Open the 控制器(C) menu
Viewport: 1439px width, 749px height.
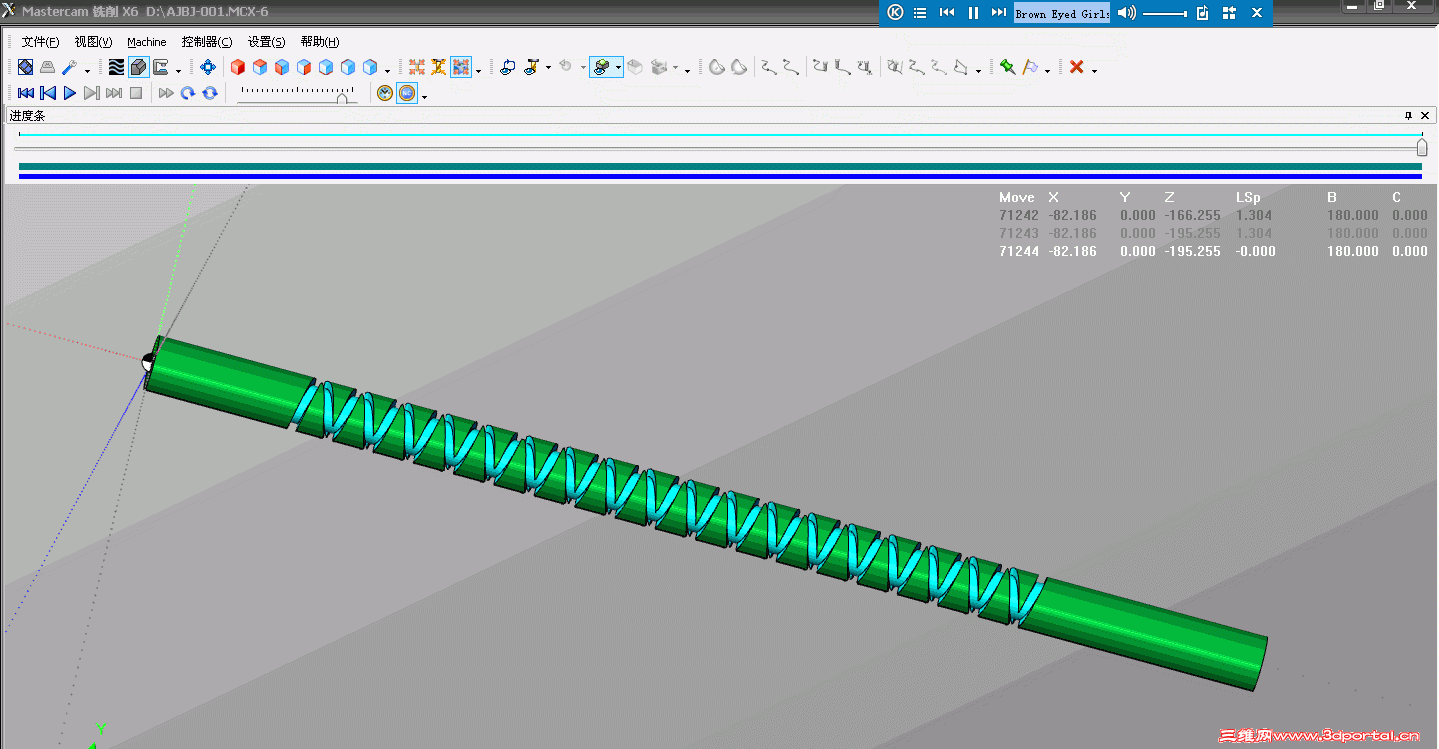click(207, 42)
